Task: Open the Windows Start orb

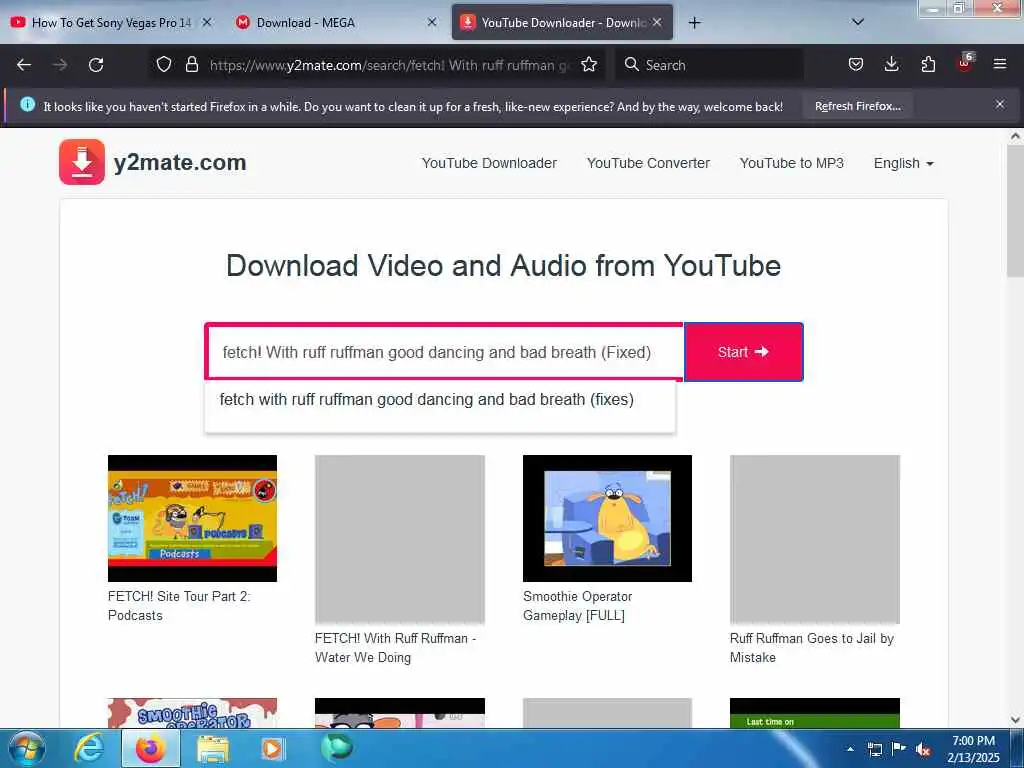Action: 26,749
